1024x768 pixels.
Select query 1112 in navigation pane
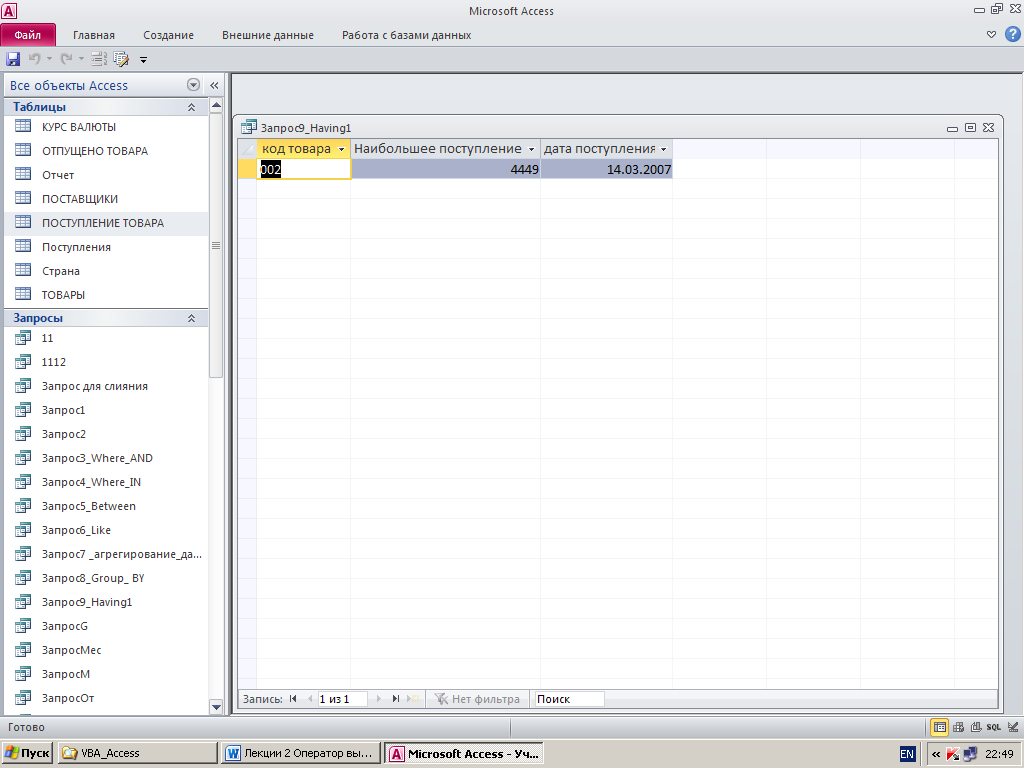106,362
